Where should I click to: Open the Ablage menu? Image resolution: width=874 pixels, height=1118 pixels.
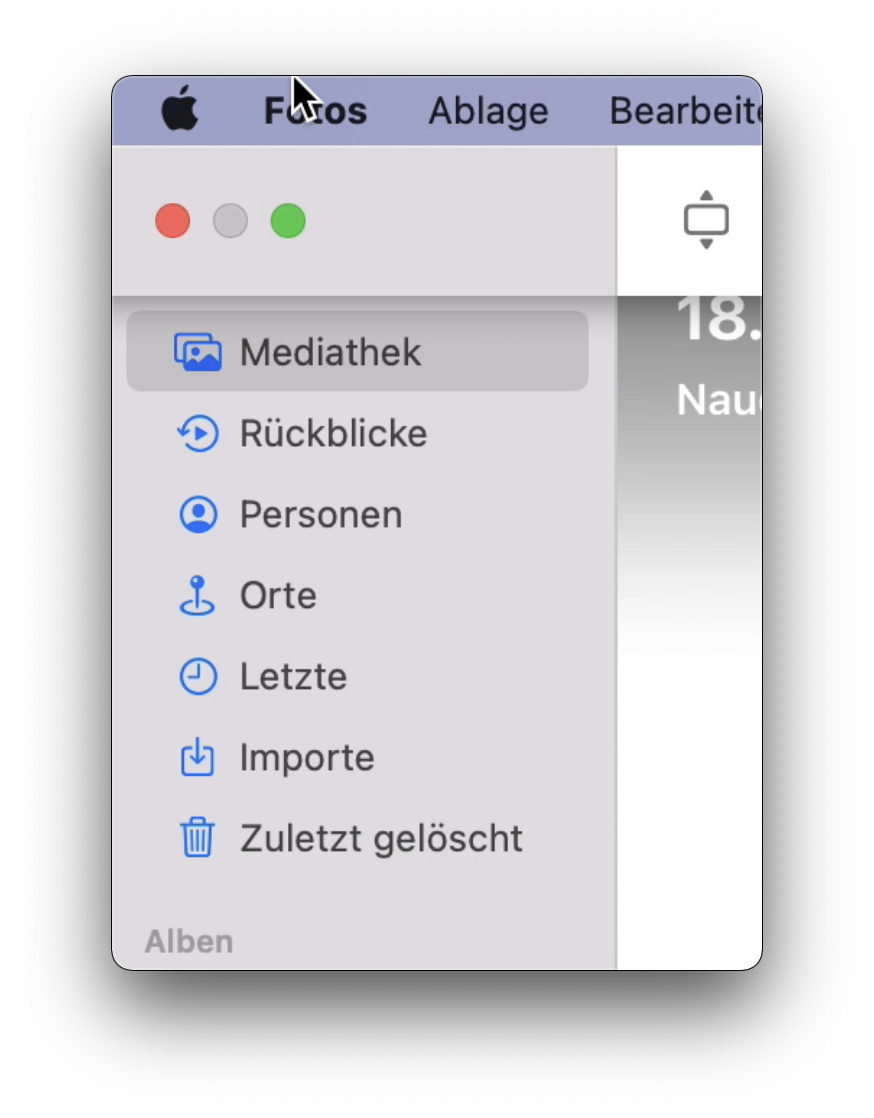tap(488, 111)
